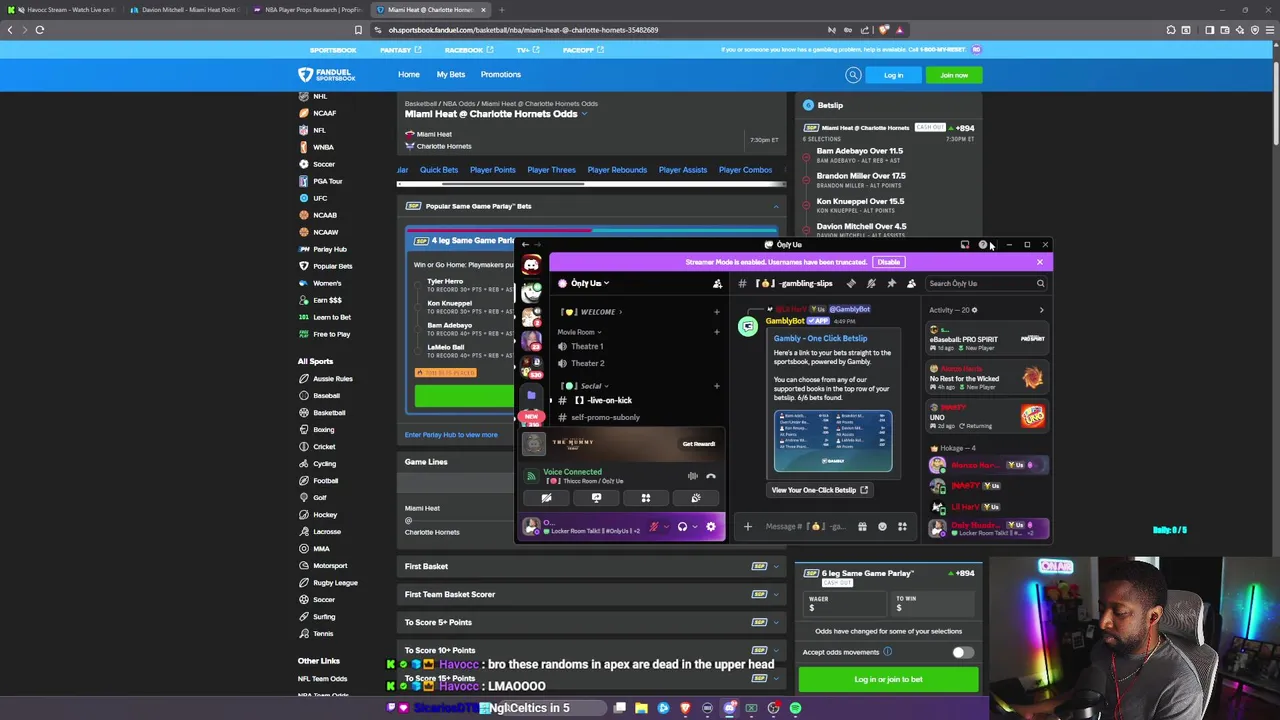Expand the First Basket market
This screenshot has height=720, width=1280.
[x=590, y=566]
